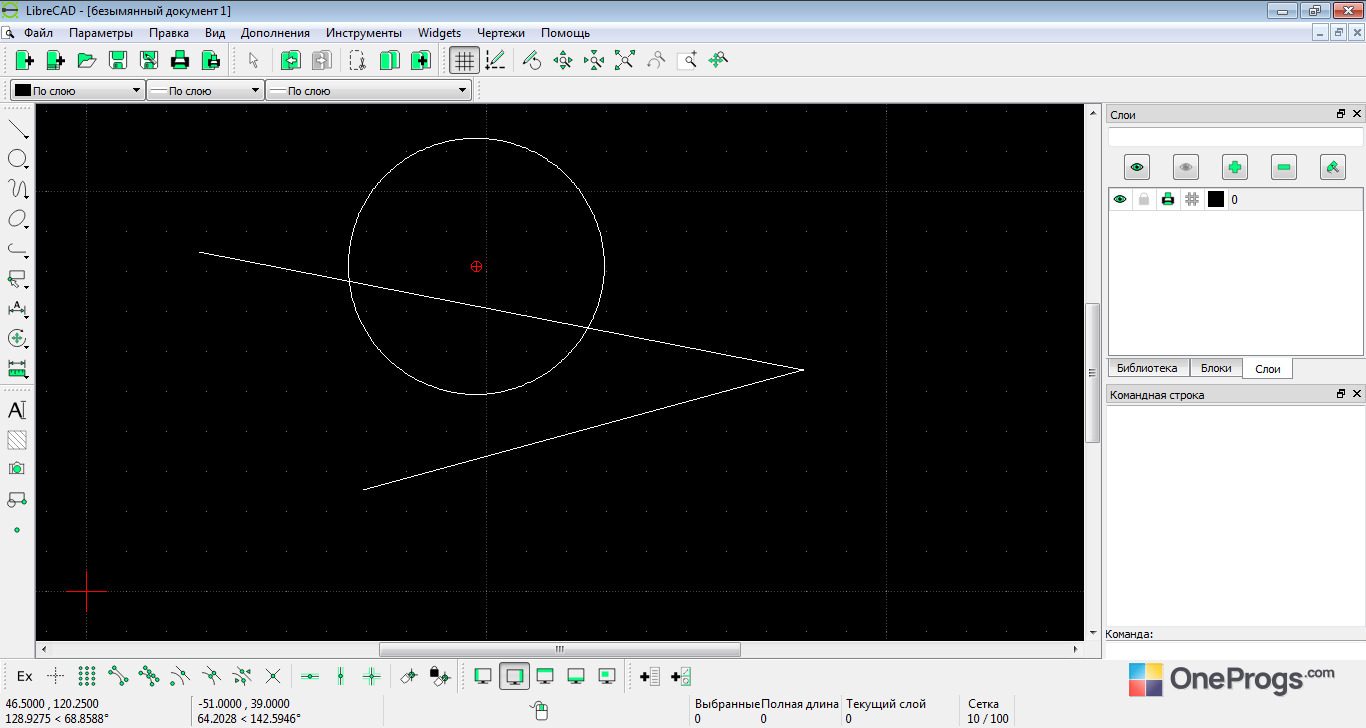Open the Measure info tools flyout
The height and width of the screenshot is (728, 1366).
point(18,369)
